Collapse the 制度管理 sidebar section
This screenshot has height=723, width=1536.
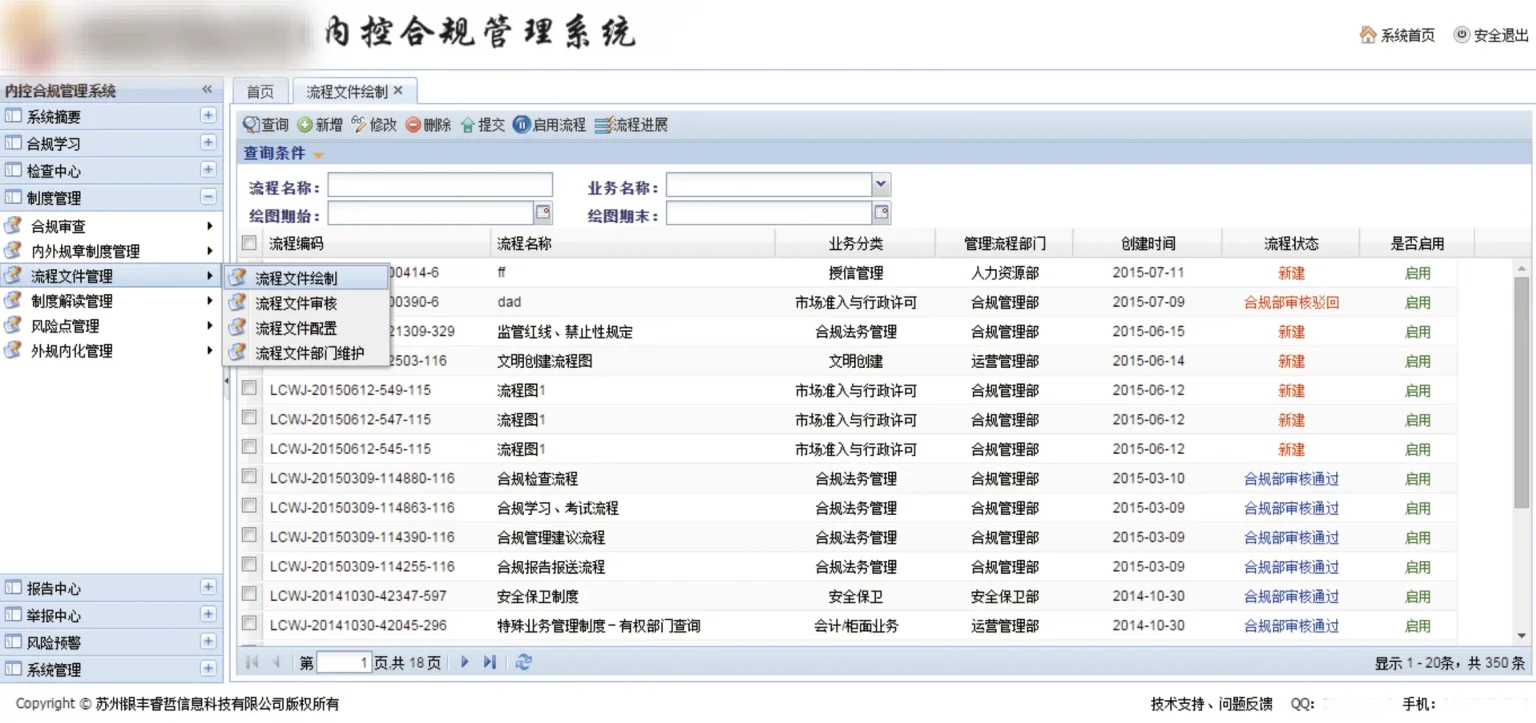coord(208,197)
